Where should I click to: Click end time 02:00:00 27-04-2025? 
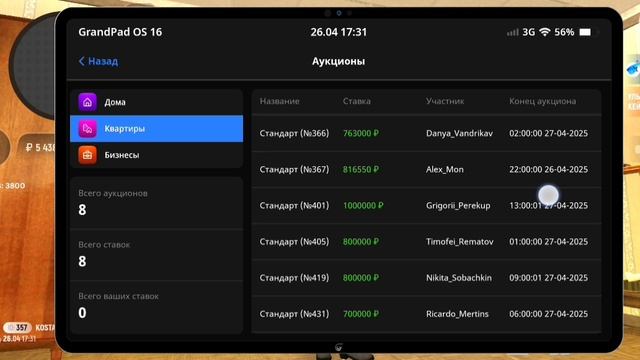pos(549,133)
